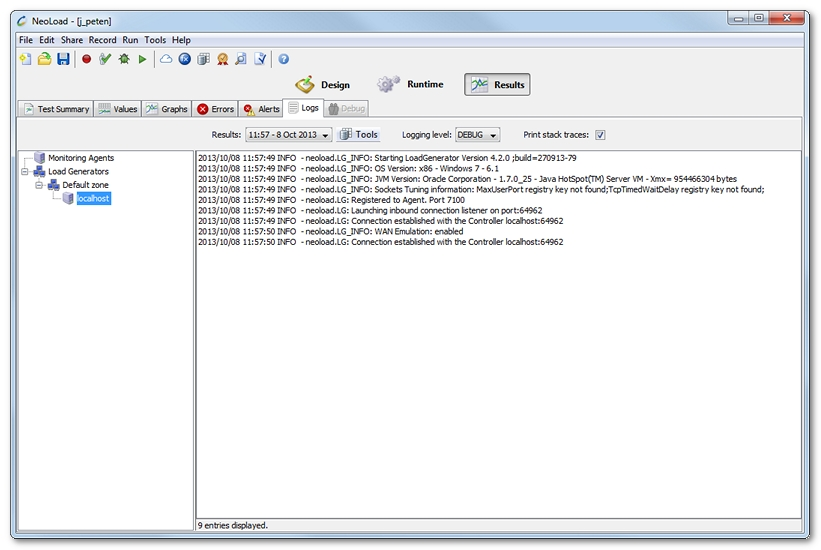Image resolution: width=821 pixels, height=550 pixels.
Task: Select Monitoring Agents in the tree
Action: tap(80, 158)
